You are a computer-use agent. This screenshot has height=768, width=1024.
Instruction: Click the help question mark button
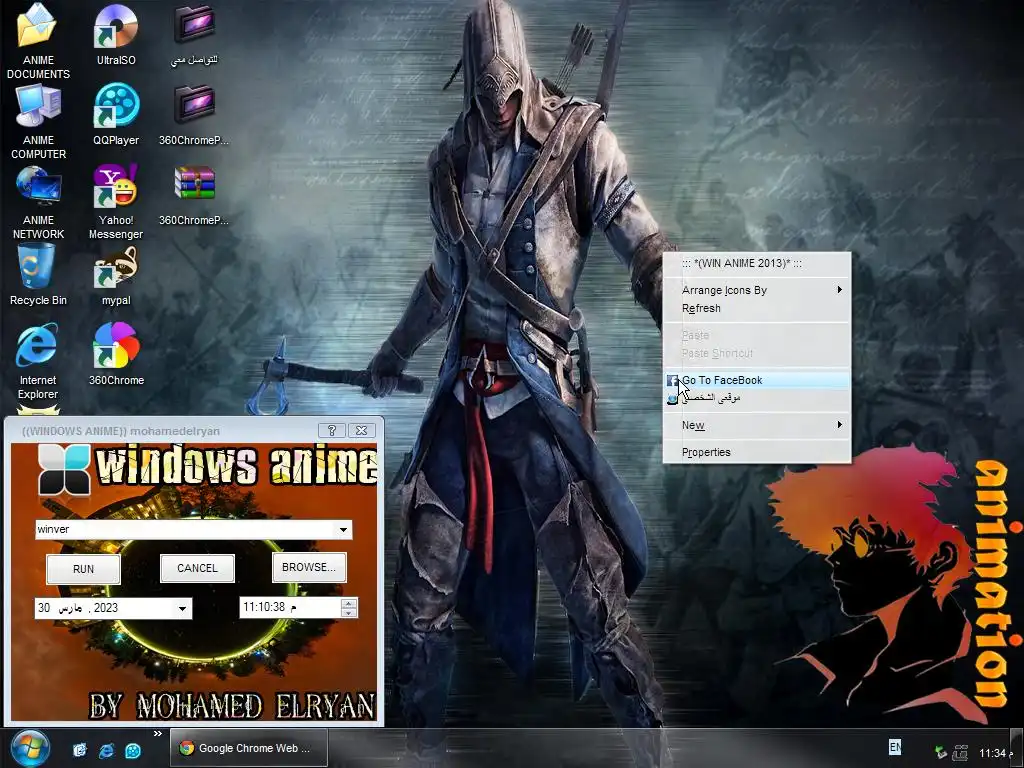click(332, 430)
